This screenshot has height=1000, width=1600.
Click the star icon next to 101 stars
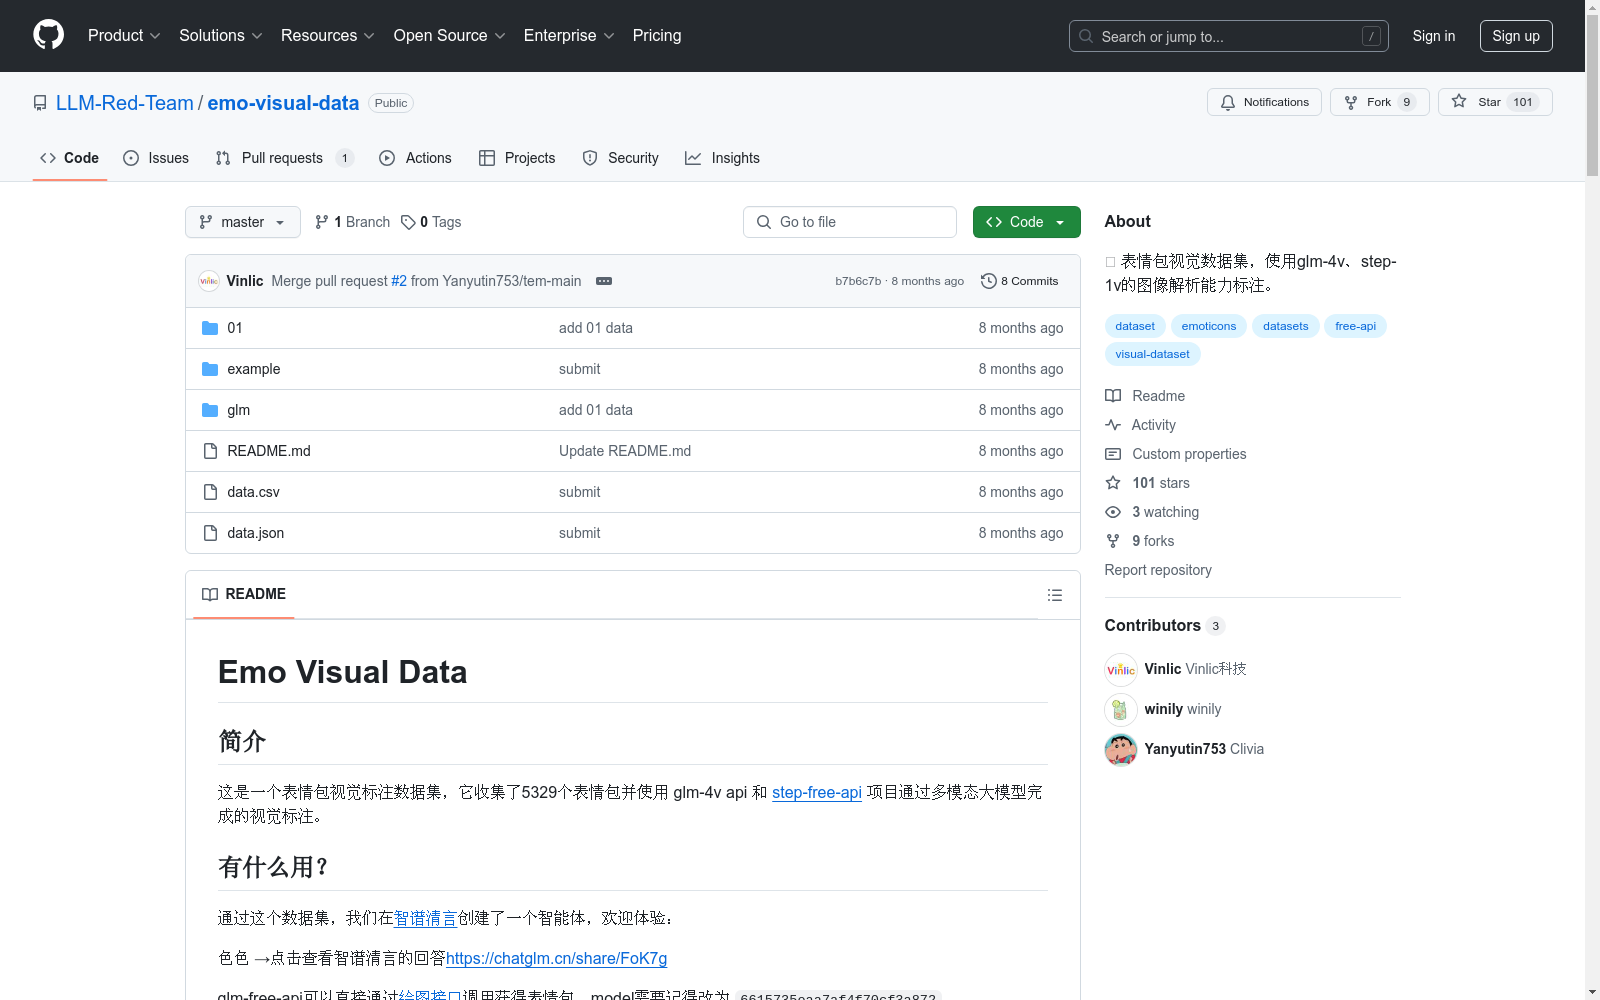[x=1113, y=483]
